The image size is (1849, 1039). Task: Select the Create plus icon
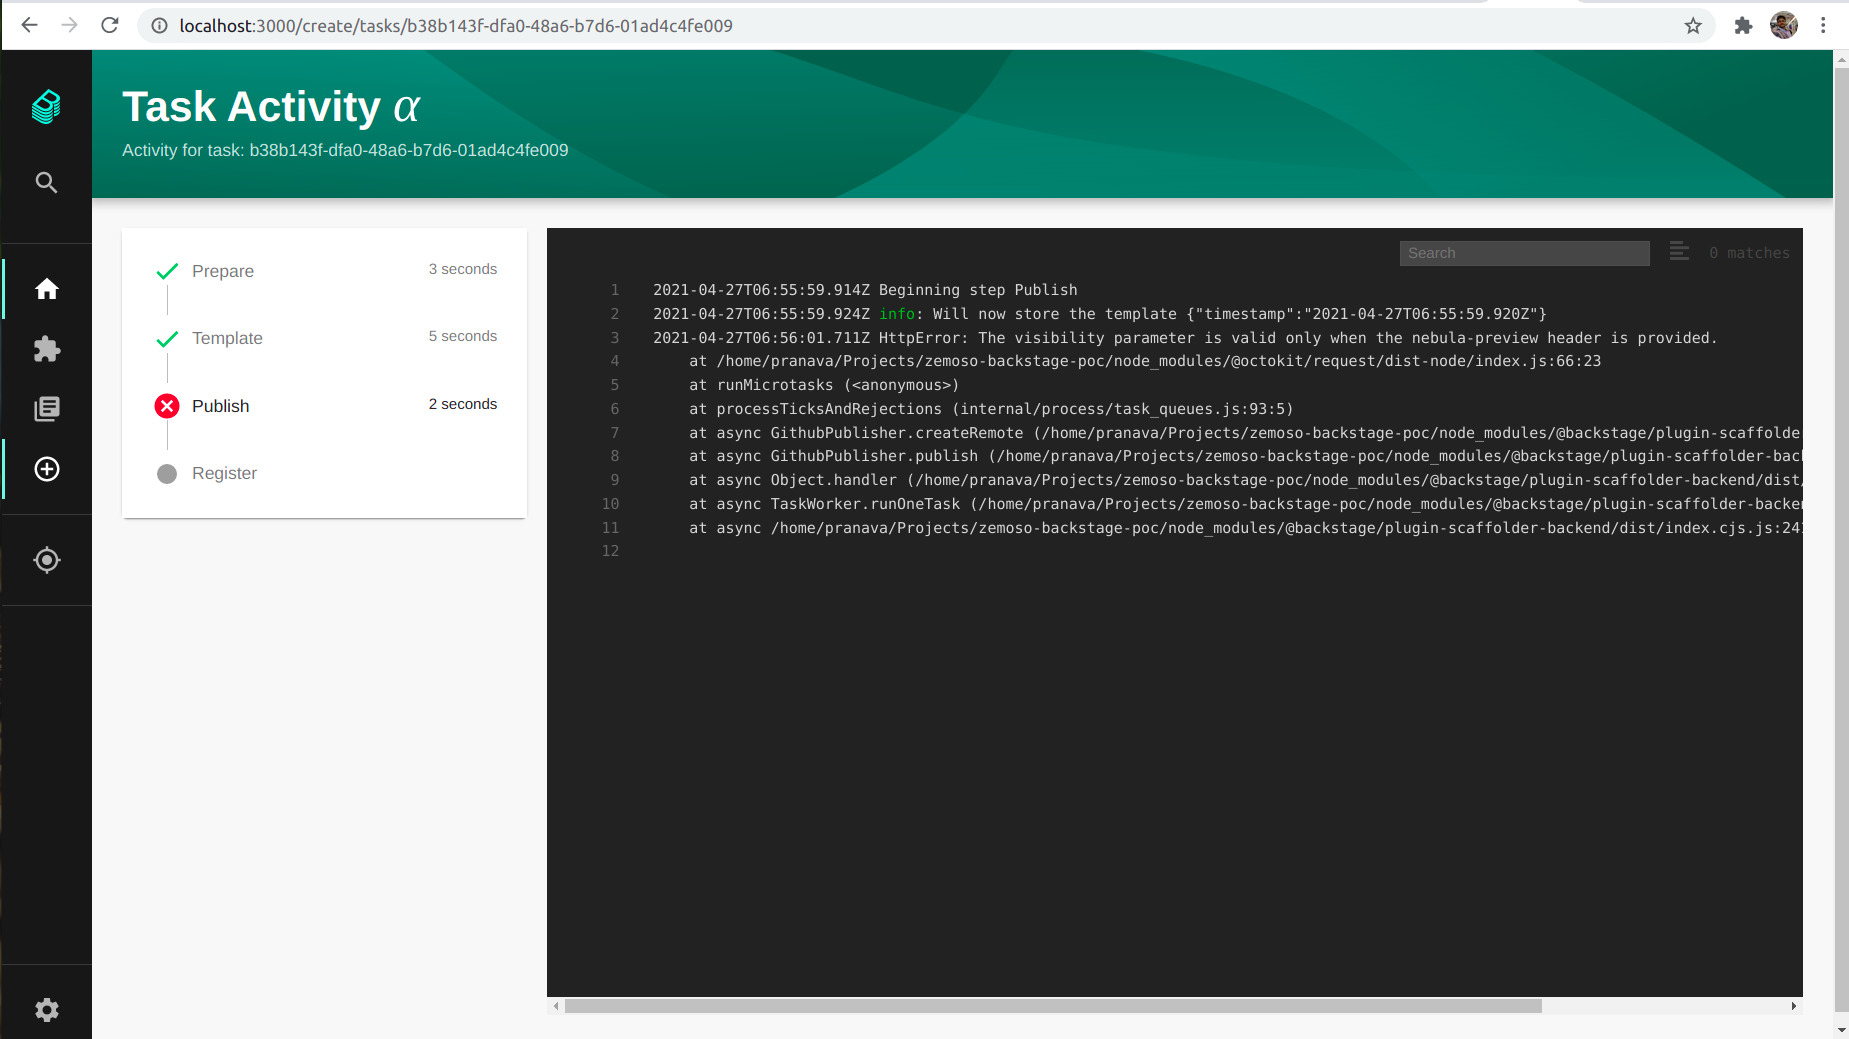pyautogui.click(x=46, y=468)
